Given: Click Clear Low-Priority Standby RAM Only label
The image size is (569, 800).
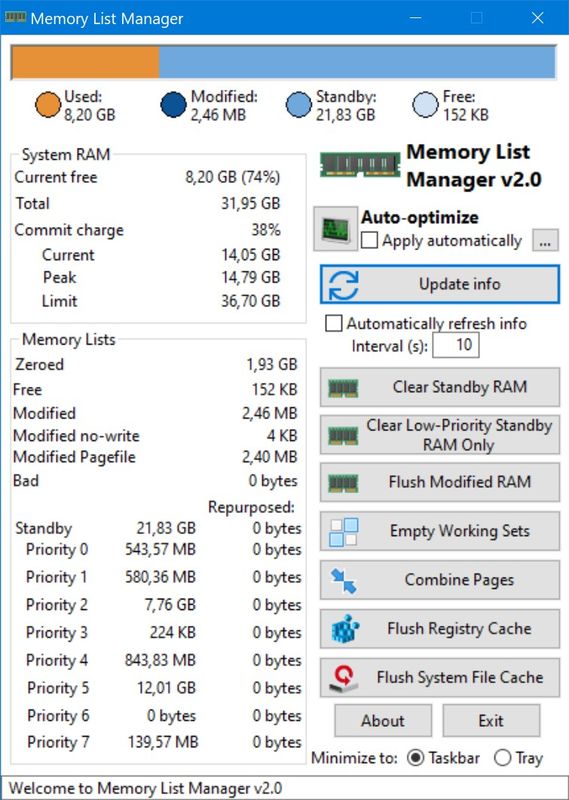Looking at the screenshot, I should (x=459, y=435).
